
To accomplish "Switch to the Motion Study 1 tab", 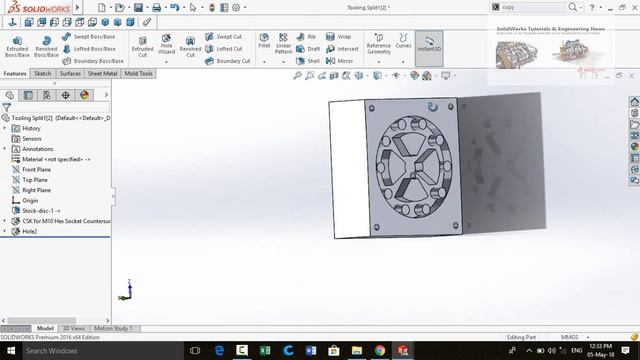I will (113, 328).
